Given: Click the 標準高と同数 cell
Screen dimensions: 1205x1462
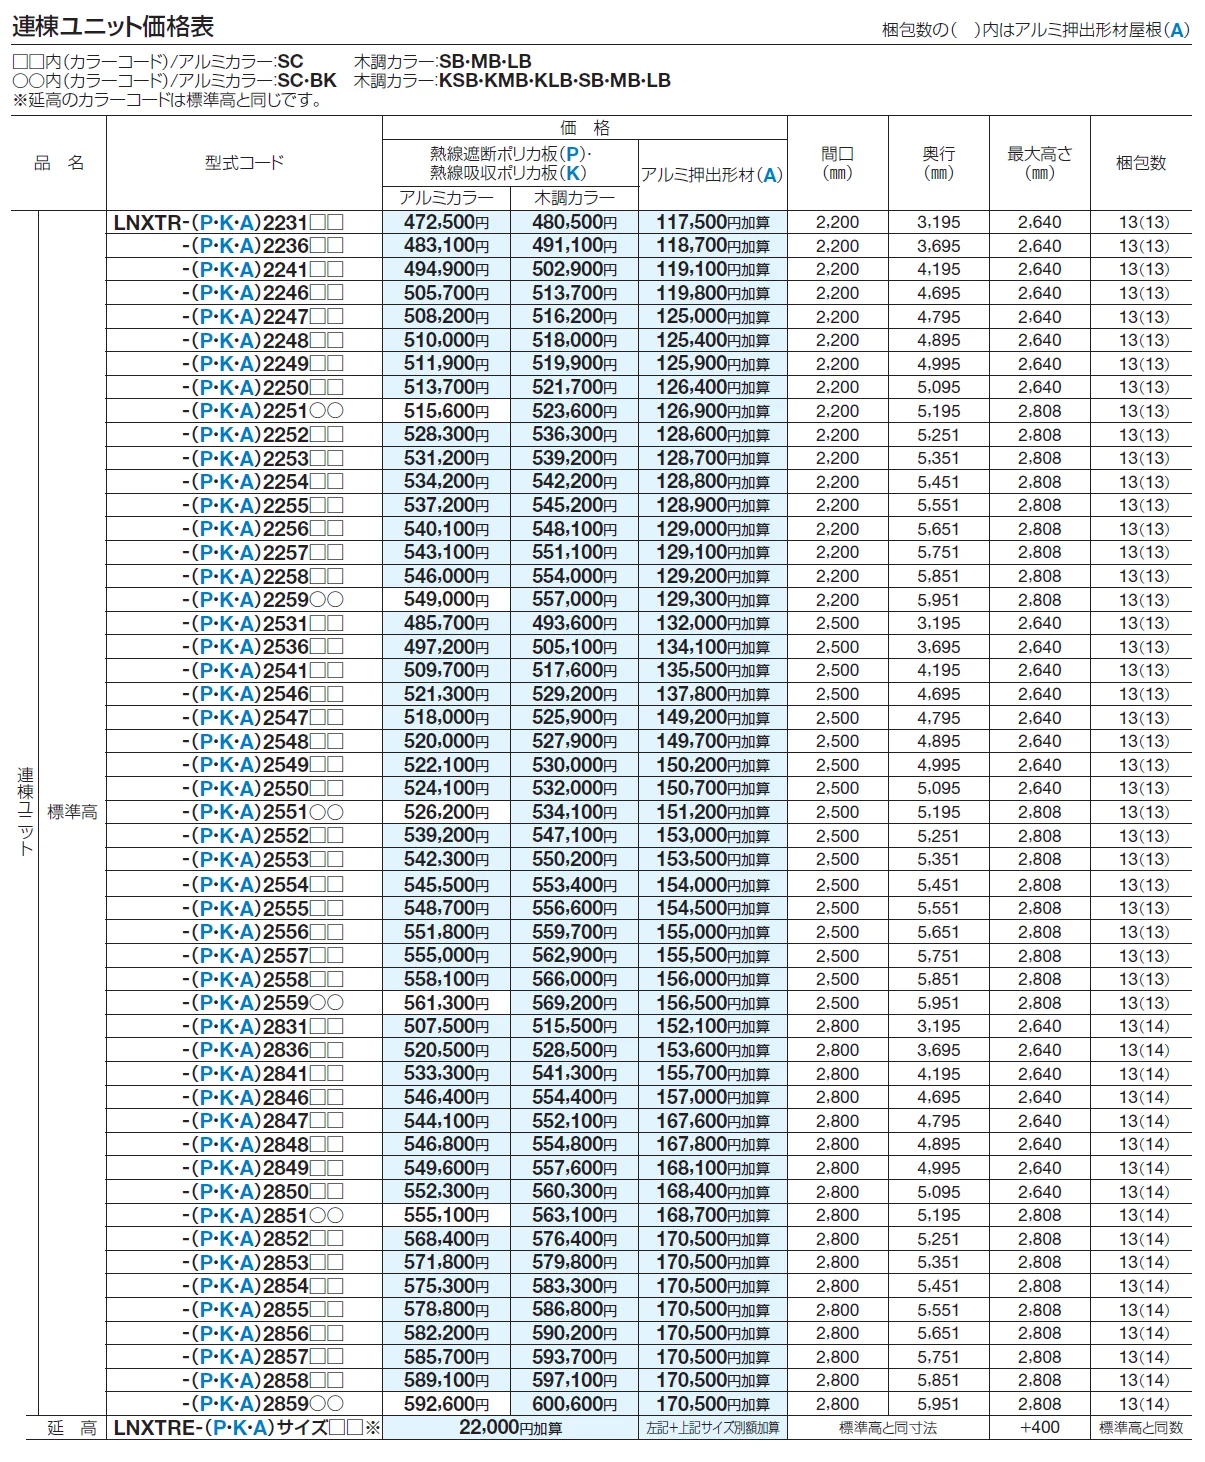Looking at the screenshot, I should tap(1141, 1428).
